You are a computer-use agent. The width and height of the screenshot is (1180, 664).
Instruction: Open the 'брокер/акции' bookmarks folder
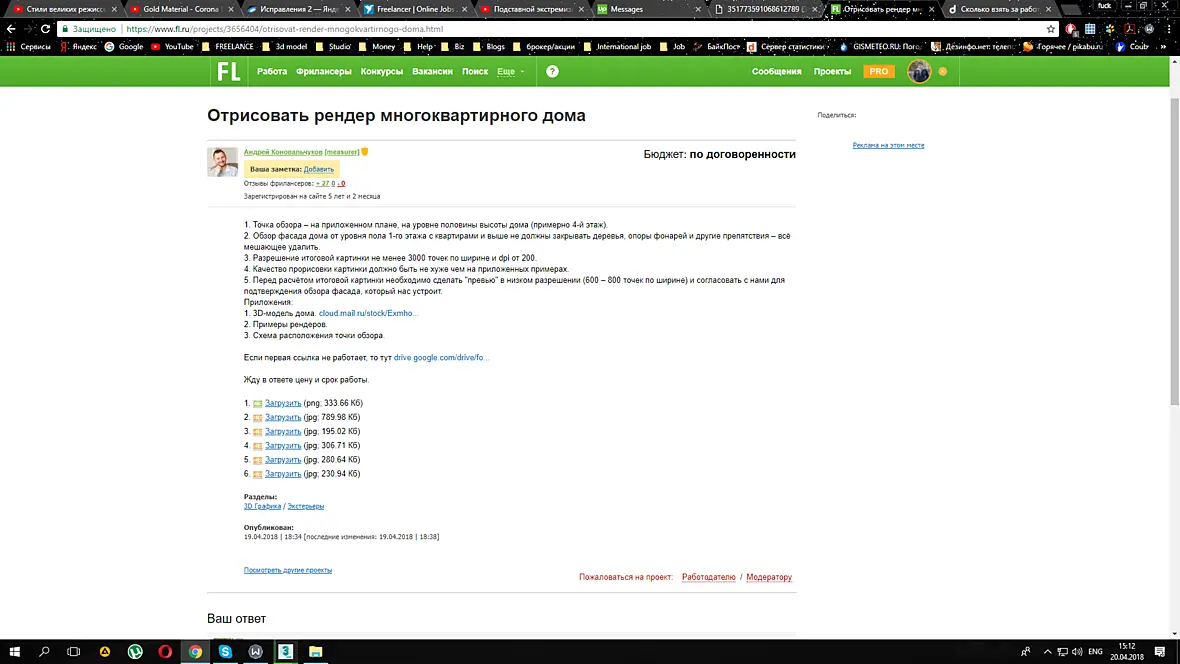[x=543, y=47]
